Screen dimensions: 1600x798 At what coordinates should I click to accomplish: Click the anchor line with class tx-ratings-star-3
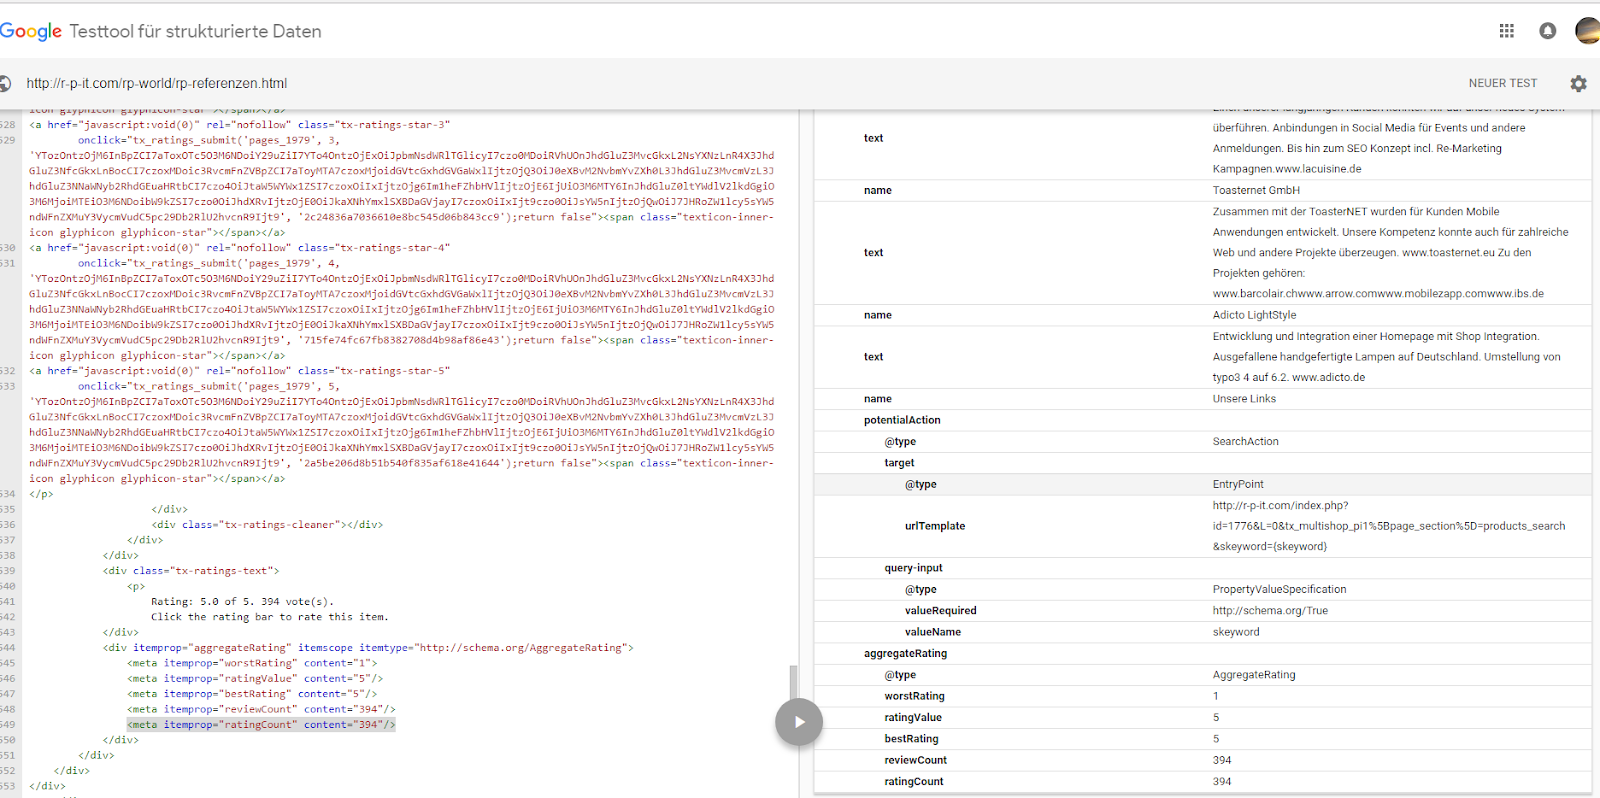240,125
